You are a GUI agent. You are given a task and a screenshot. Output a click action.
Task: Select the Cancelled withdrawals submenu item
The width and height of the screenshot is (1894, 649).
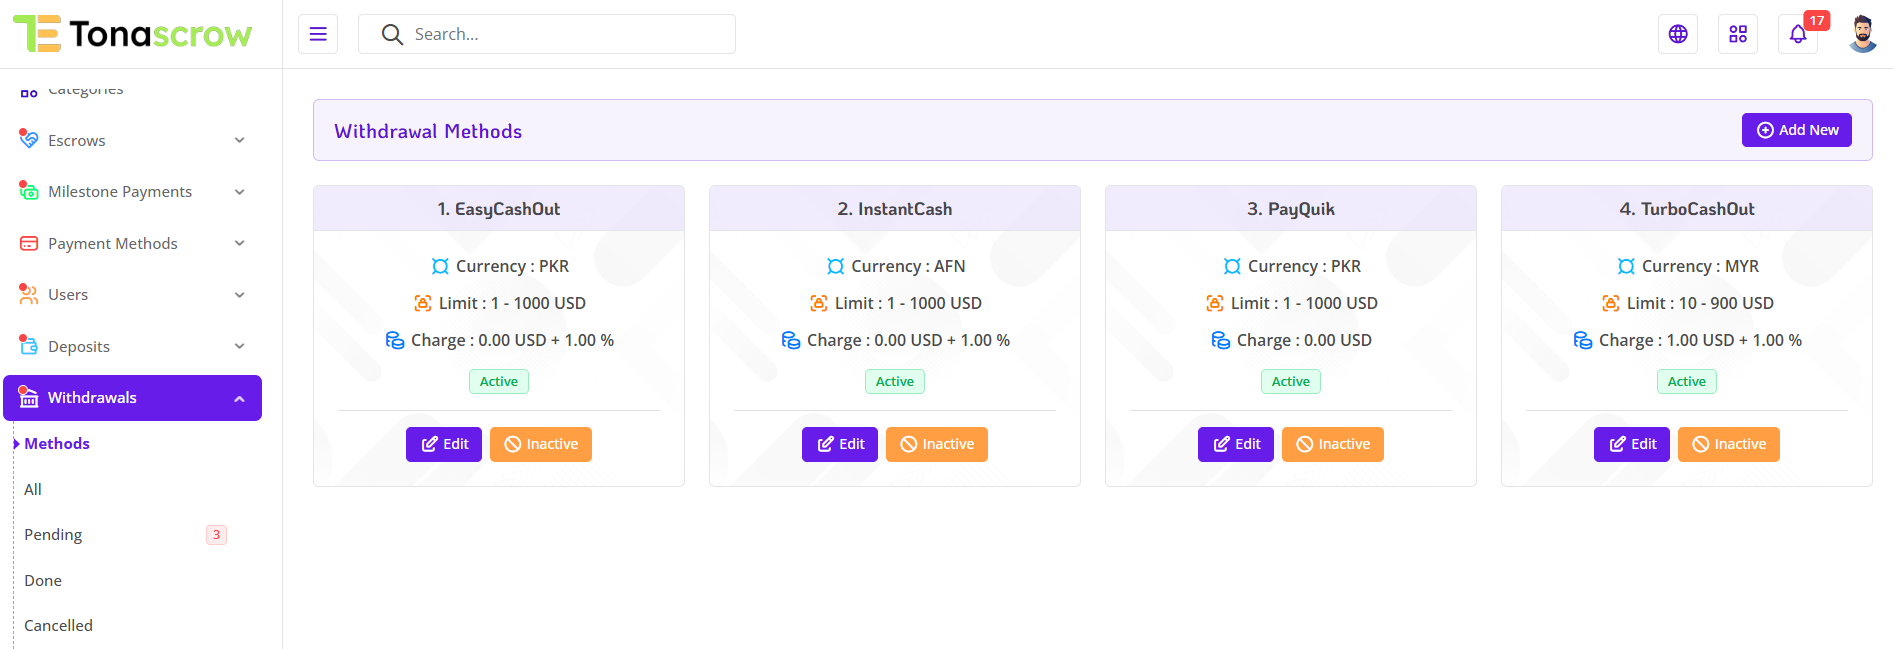tap(59, 626)
